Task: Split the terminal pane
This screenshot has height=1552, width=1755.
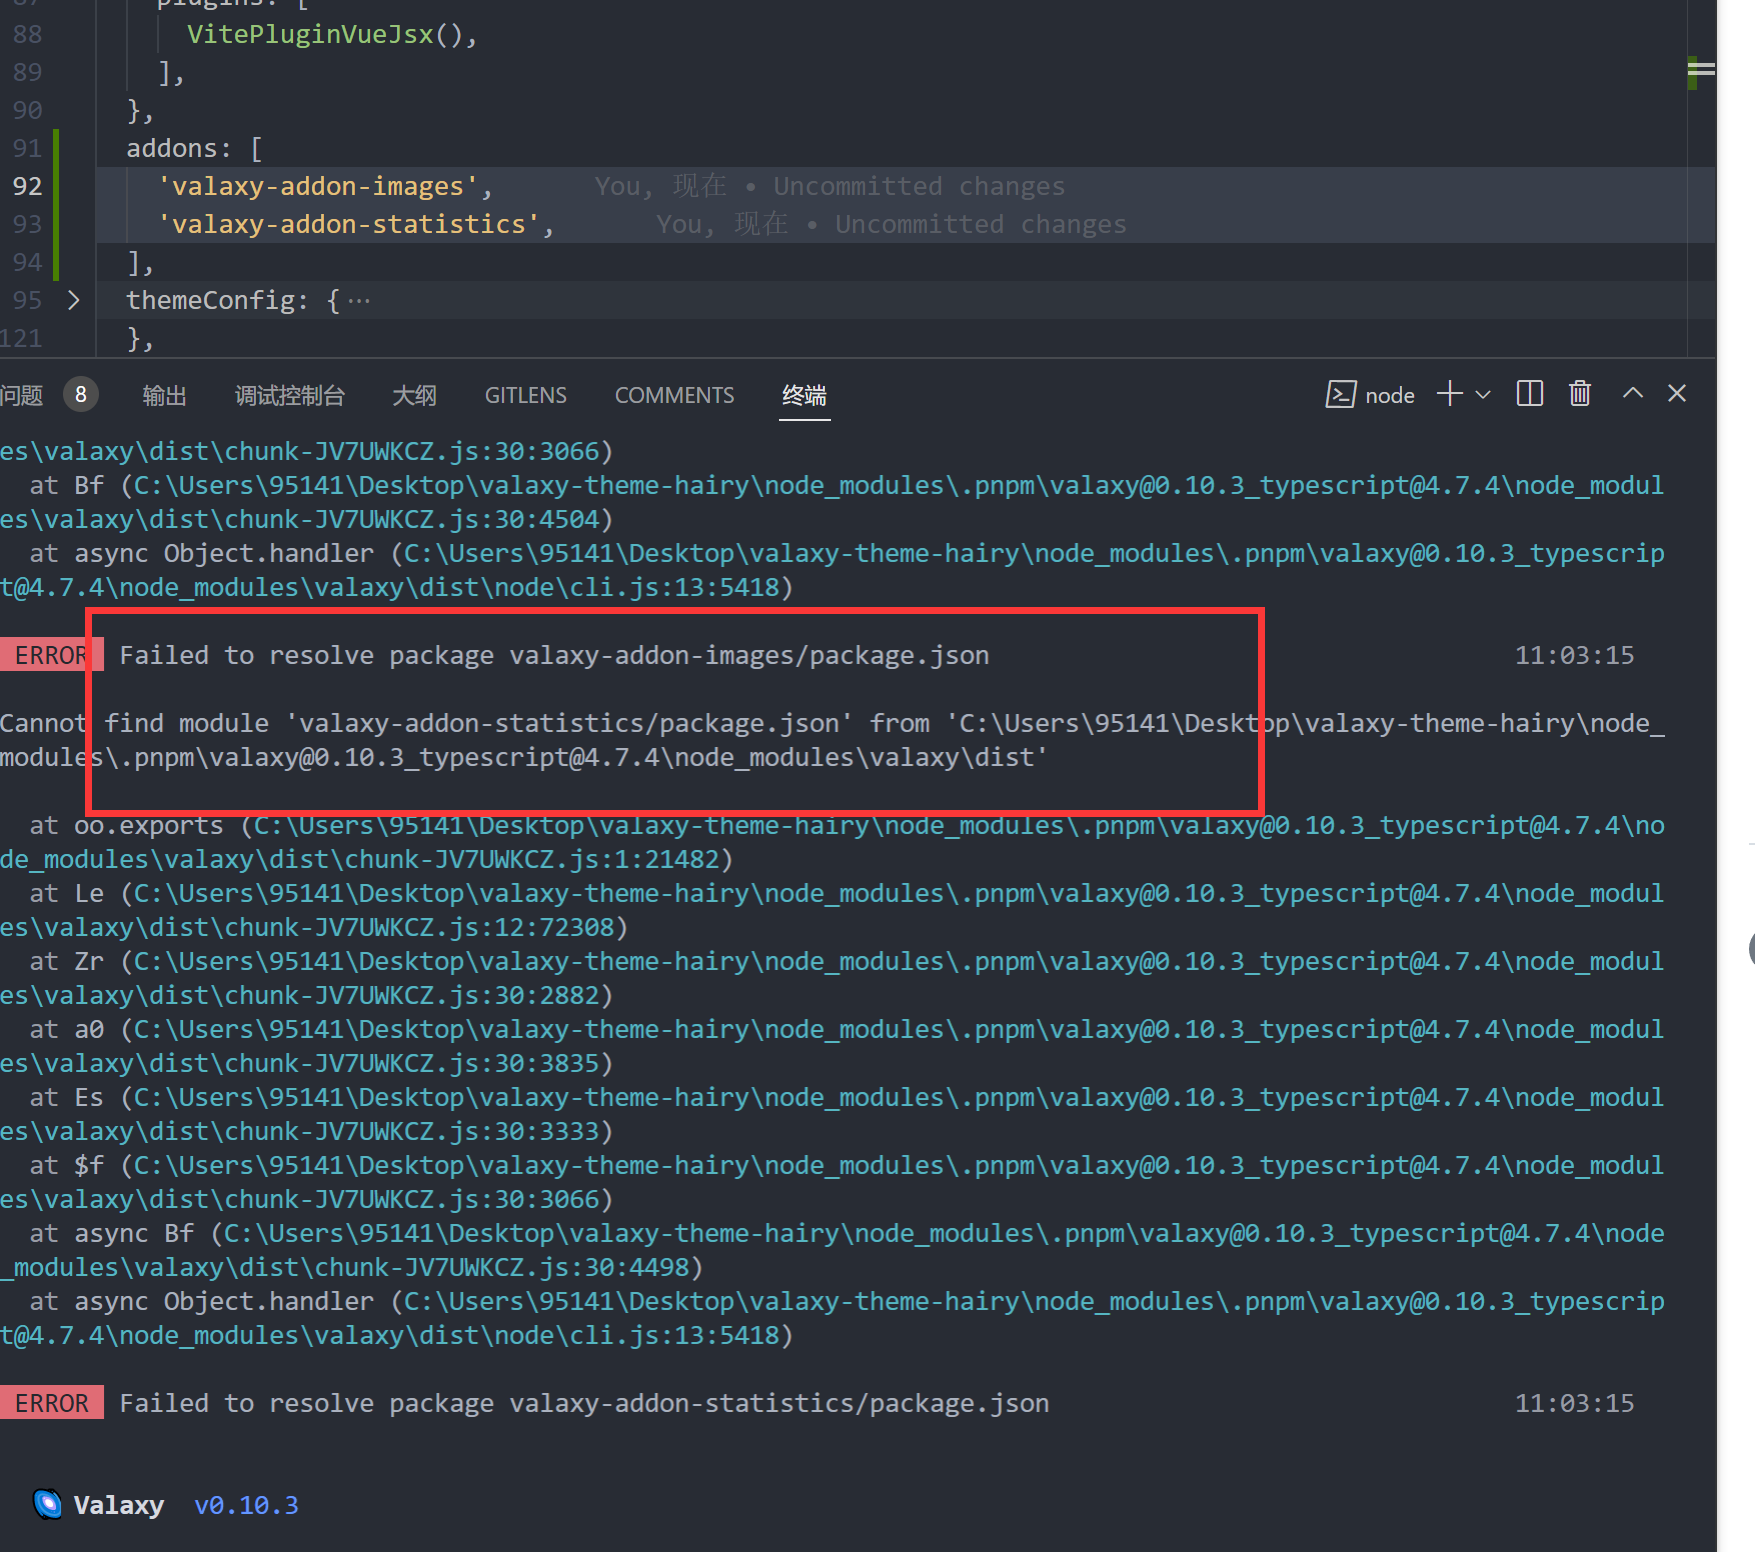Action: click(1529, 393)
